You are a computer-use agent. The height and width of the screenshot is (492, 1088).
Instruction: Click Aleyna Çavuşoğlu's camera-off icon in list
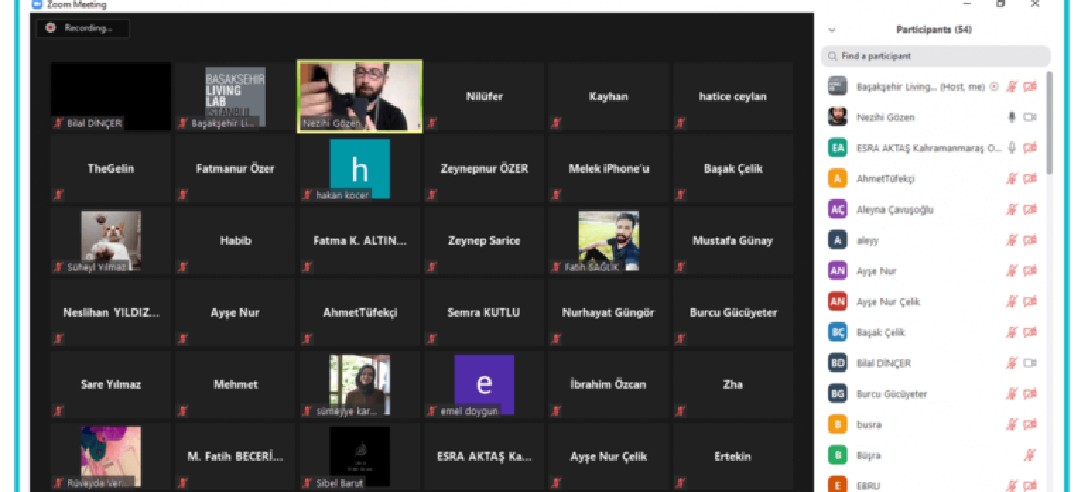coord(1030,210)
